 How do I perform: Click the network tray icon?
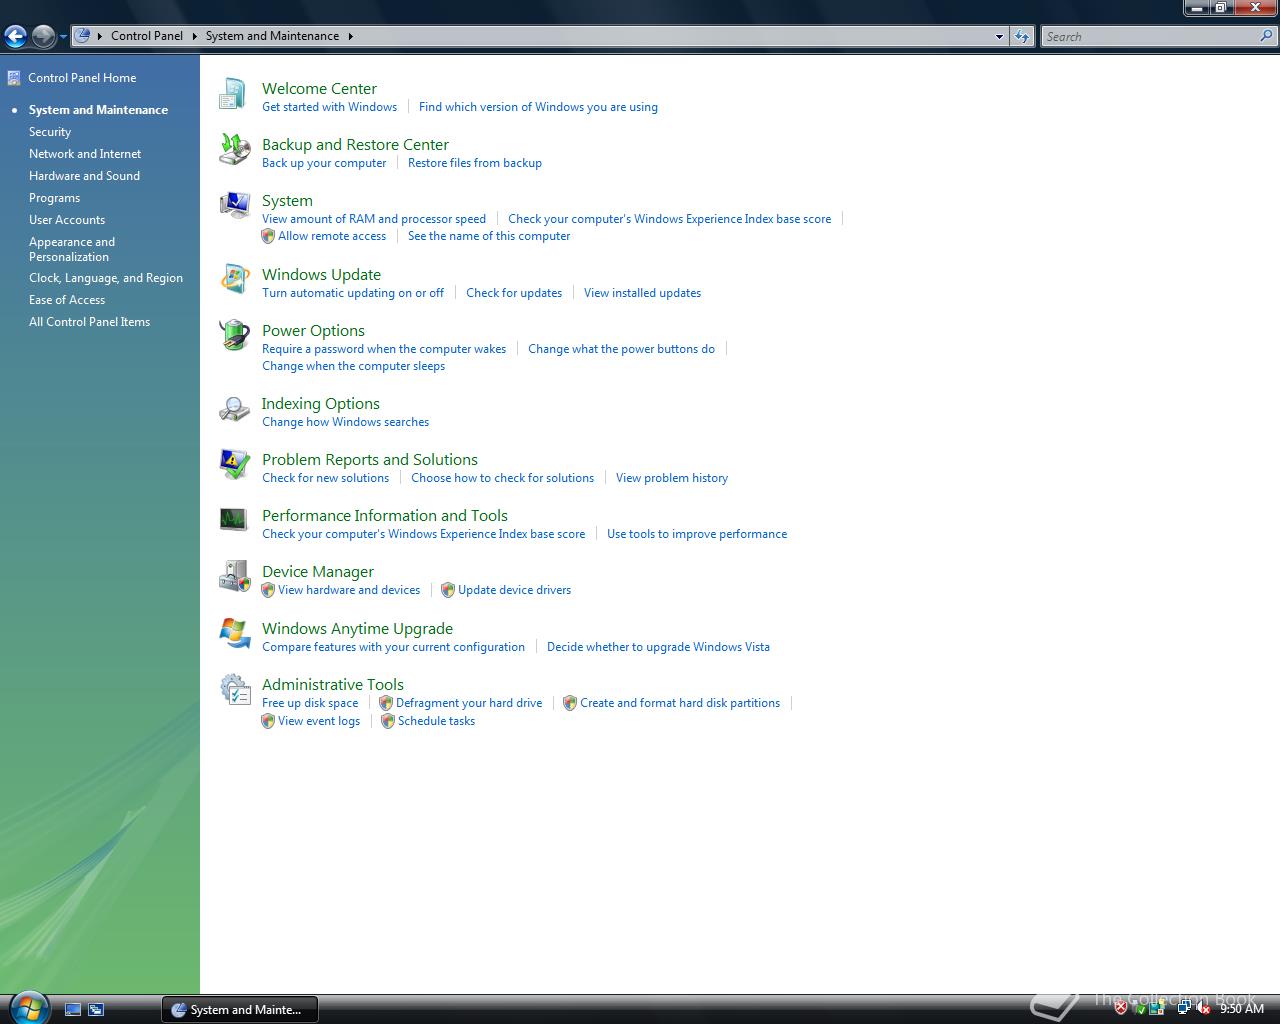click(x=1184, y=1009)
